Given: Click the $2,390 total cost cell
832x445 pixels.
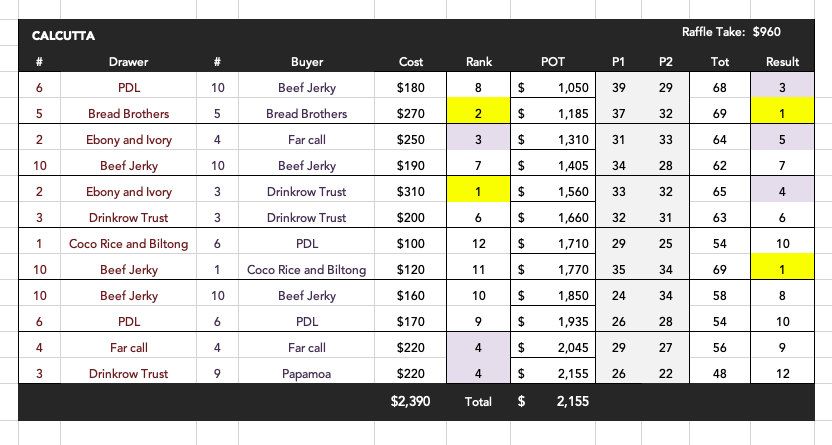Looking at the screenshot, I should 411,402.
